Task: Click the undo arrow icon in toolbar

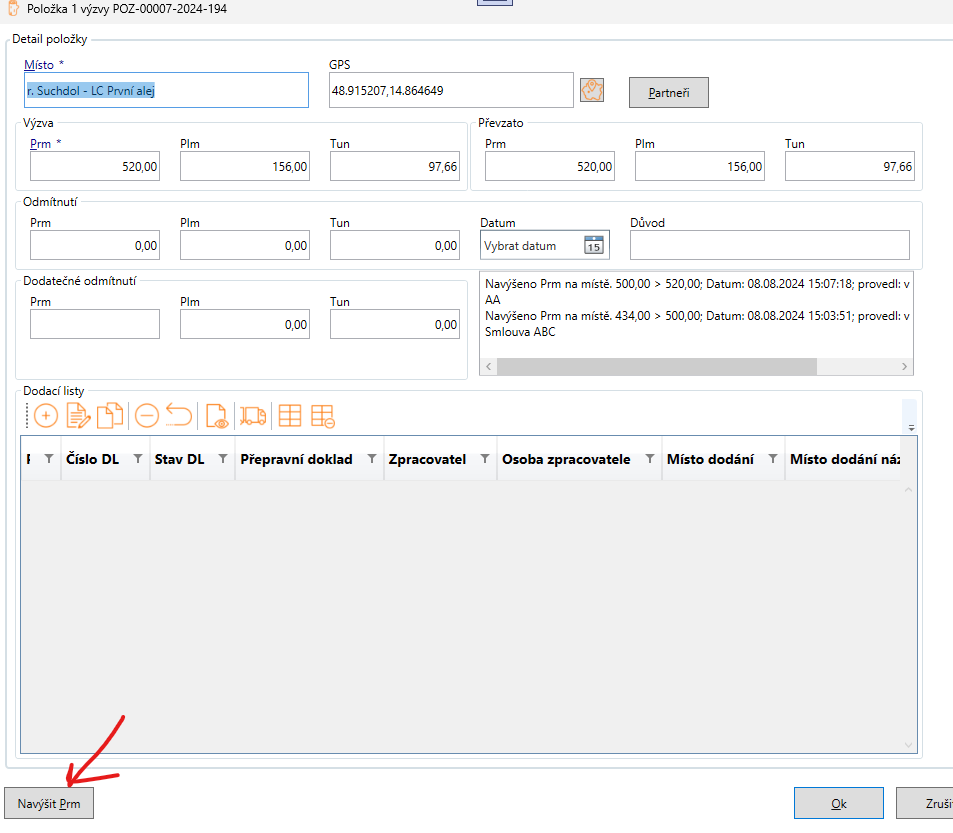Action: pyautogui.click(x=179, y=416)
